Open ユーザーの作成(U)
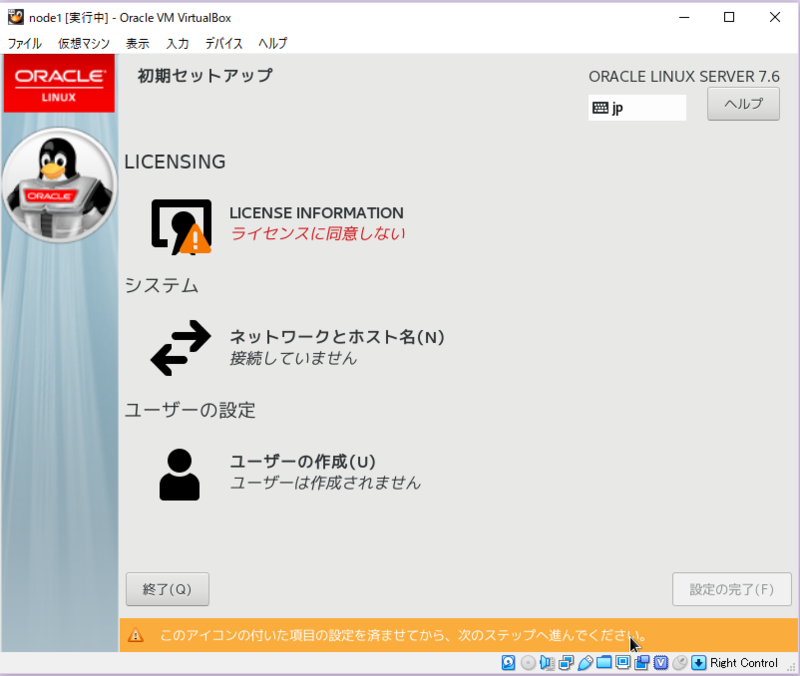Image resolution: width=800 pixels, height=676 pixels. [303, 462]
